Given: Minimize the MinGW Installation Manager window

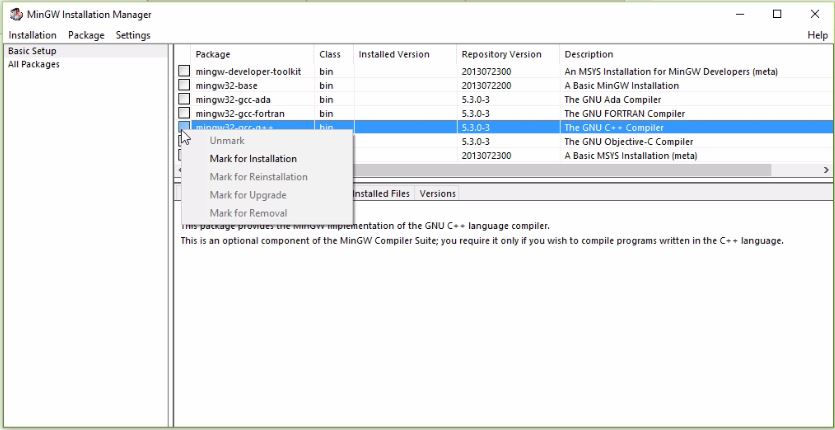Looking at the screenshot, I should pos(740,14).
